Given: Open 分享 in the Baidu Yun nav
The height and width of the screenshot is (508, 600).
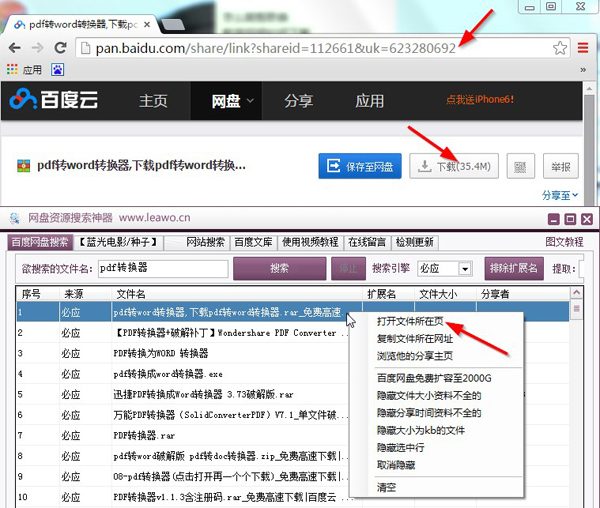Looking at the screenshot, I should [298, 101].
